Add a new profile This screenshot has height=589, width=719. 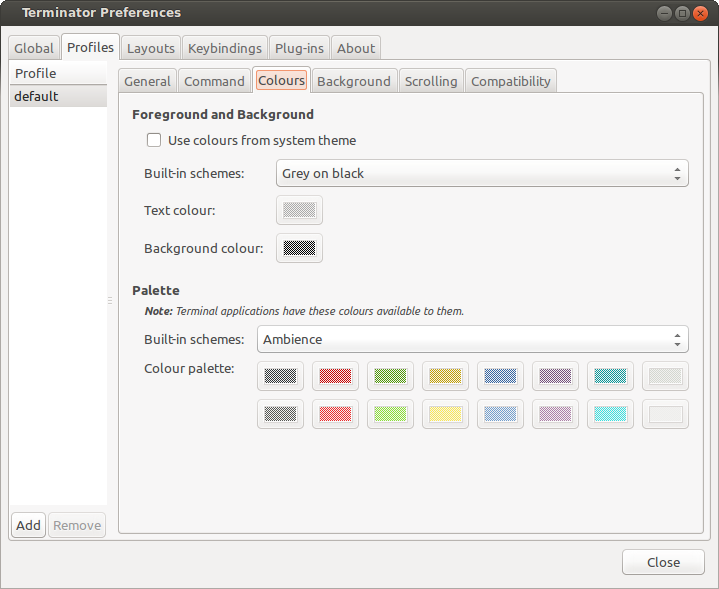(x=28, y=525)
